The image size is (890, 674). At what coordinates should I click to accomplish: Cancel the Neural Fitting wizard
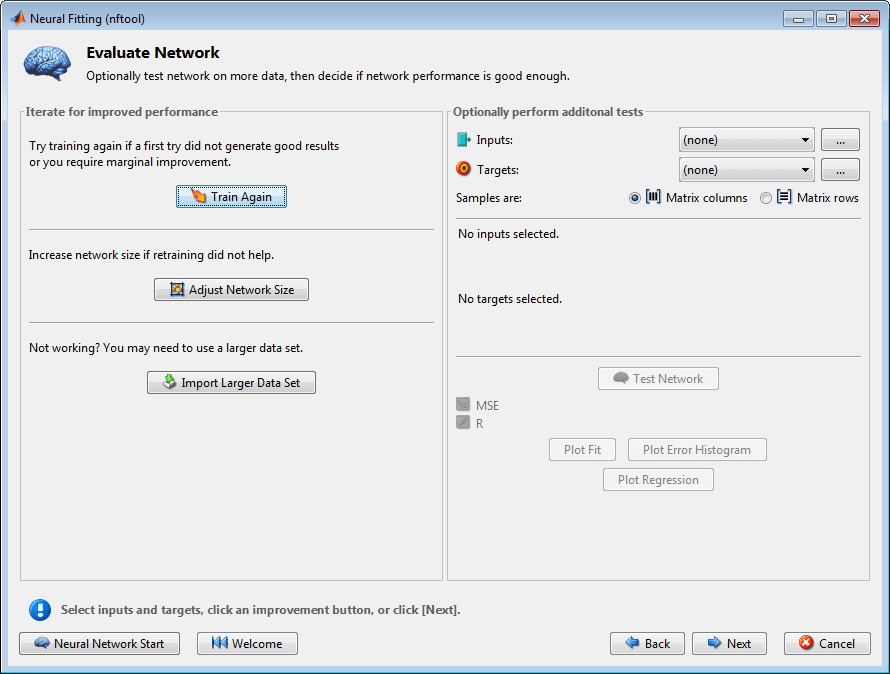coord(827,643)
